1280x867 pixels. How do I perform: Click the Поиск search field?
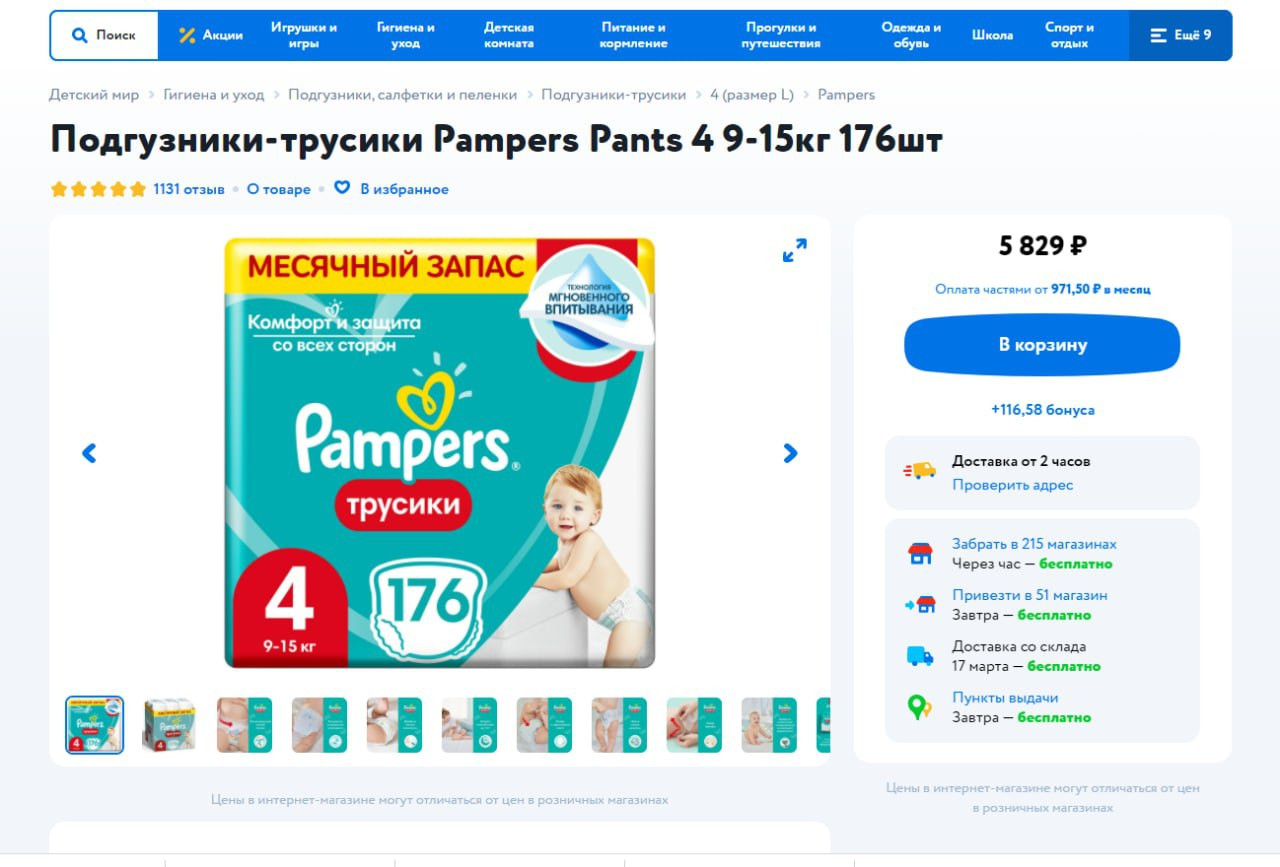104,35
